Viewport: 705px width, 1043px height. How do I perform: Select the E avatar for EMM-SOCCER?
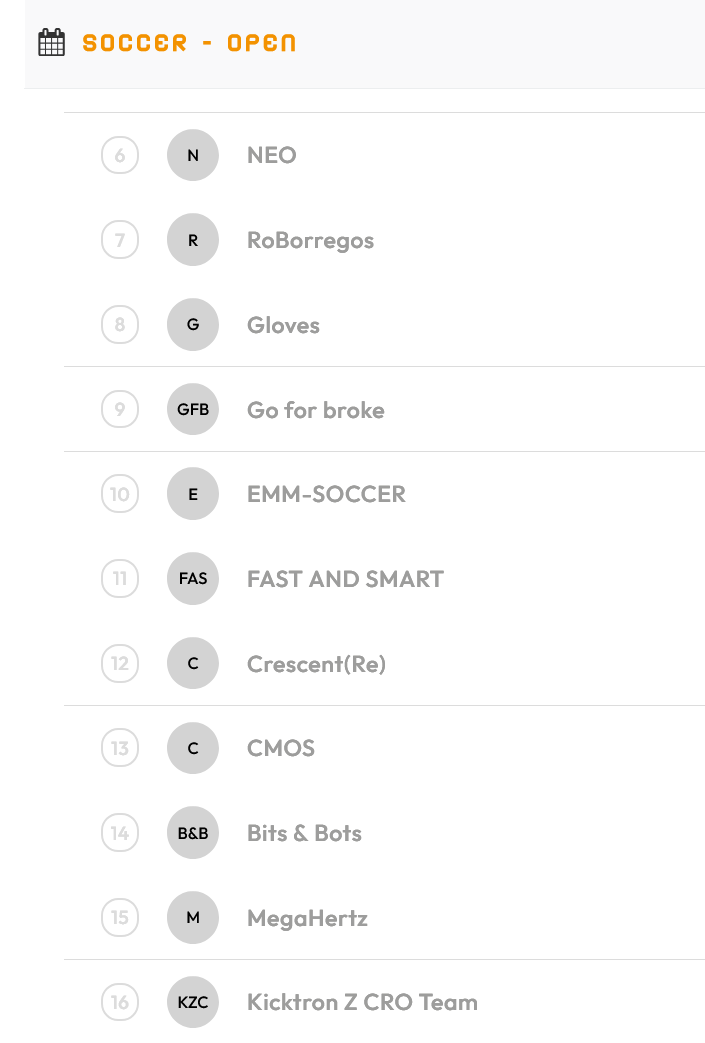point(193,494)
